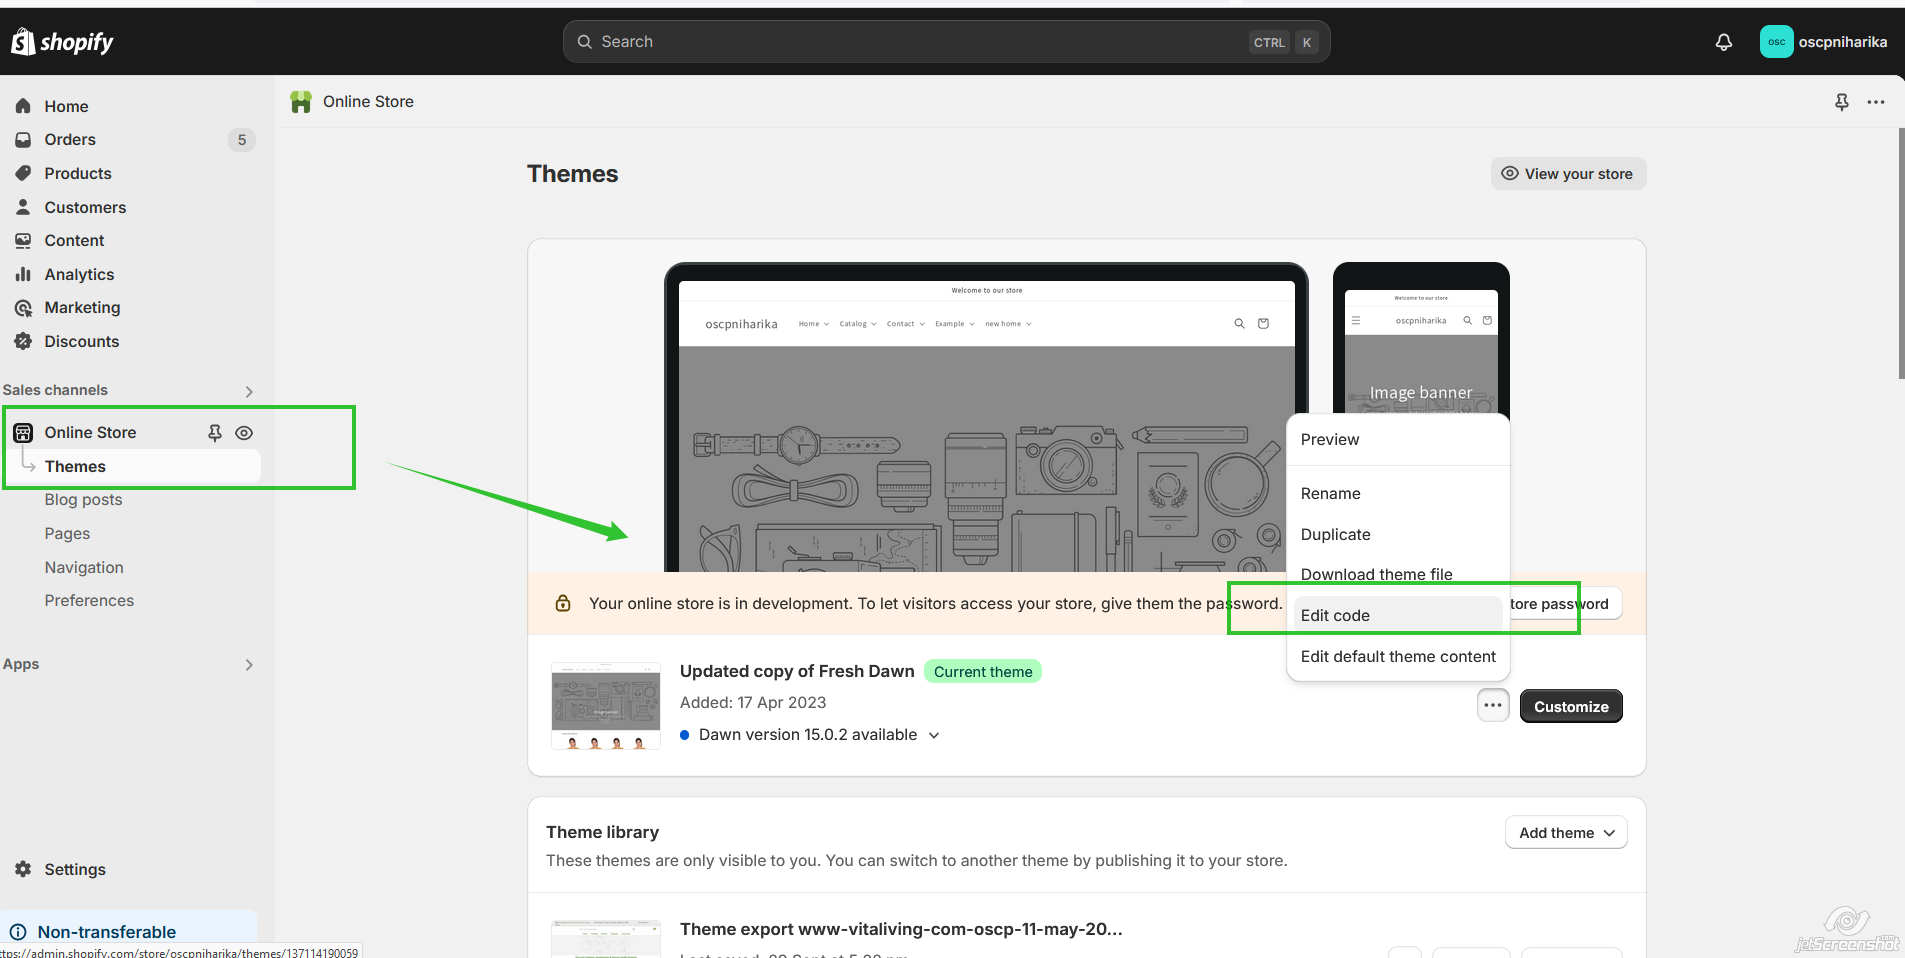The width and height of the screenshot is (1905, 958).
Task: Click the View your store button
Action: (x=1567, y=174)
